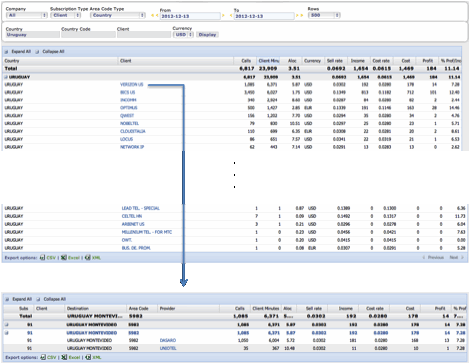Open the QWEST client link
Image resolution: width=470 pixels, height=364 pixels.
[127, 116]
